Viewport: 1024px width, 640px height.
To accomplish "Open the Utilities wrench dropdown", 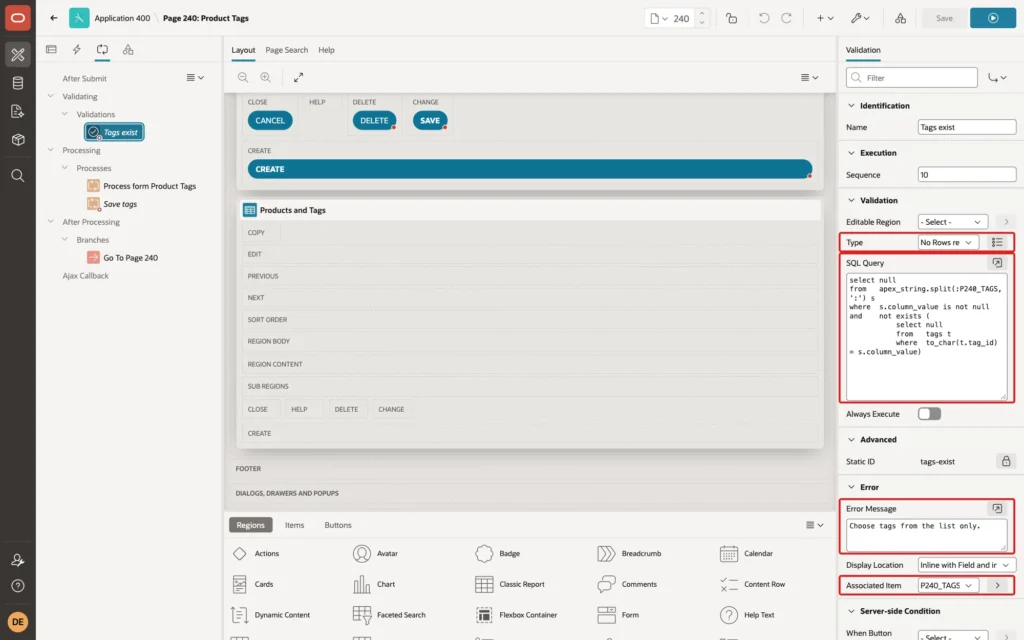I will [860, 18].
